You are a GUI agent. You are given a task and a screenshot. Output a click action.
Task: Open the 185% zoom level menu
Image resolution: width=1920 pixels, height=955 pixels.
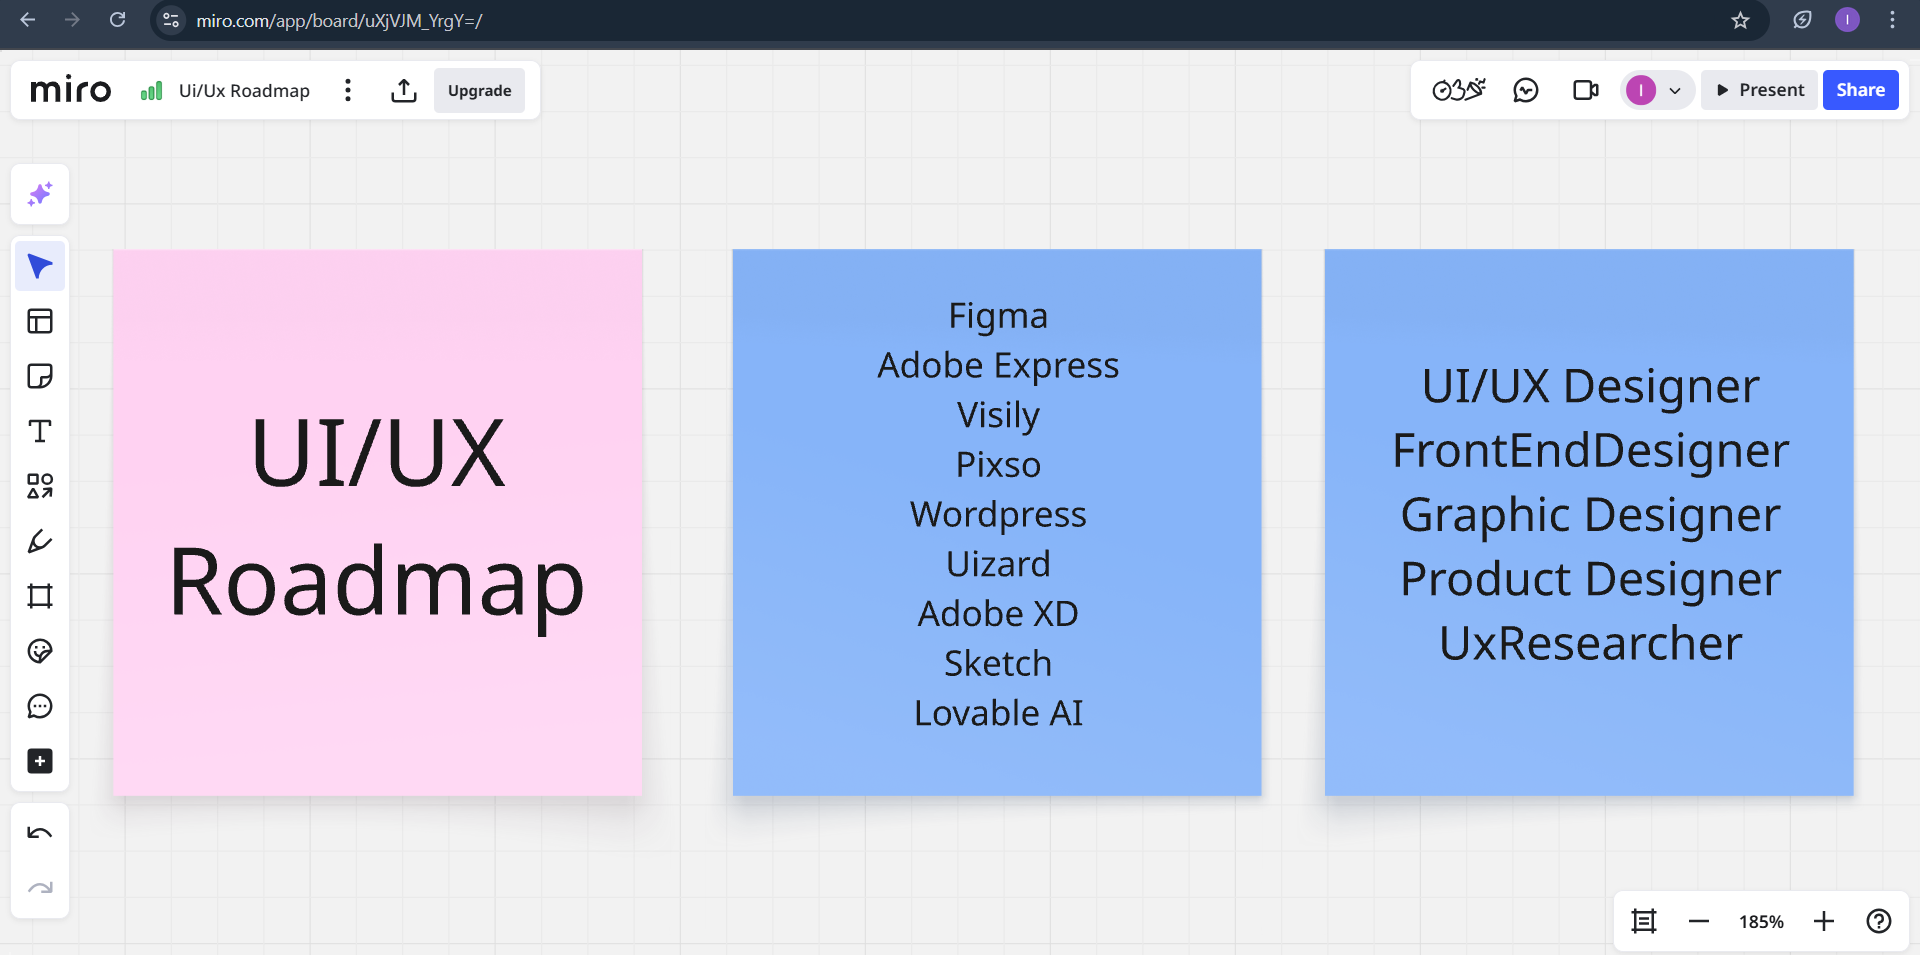click(x=1761, y=922)
